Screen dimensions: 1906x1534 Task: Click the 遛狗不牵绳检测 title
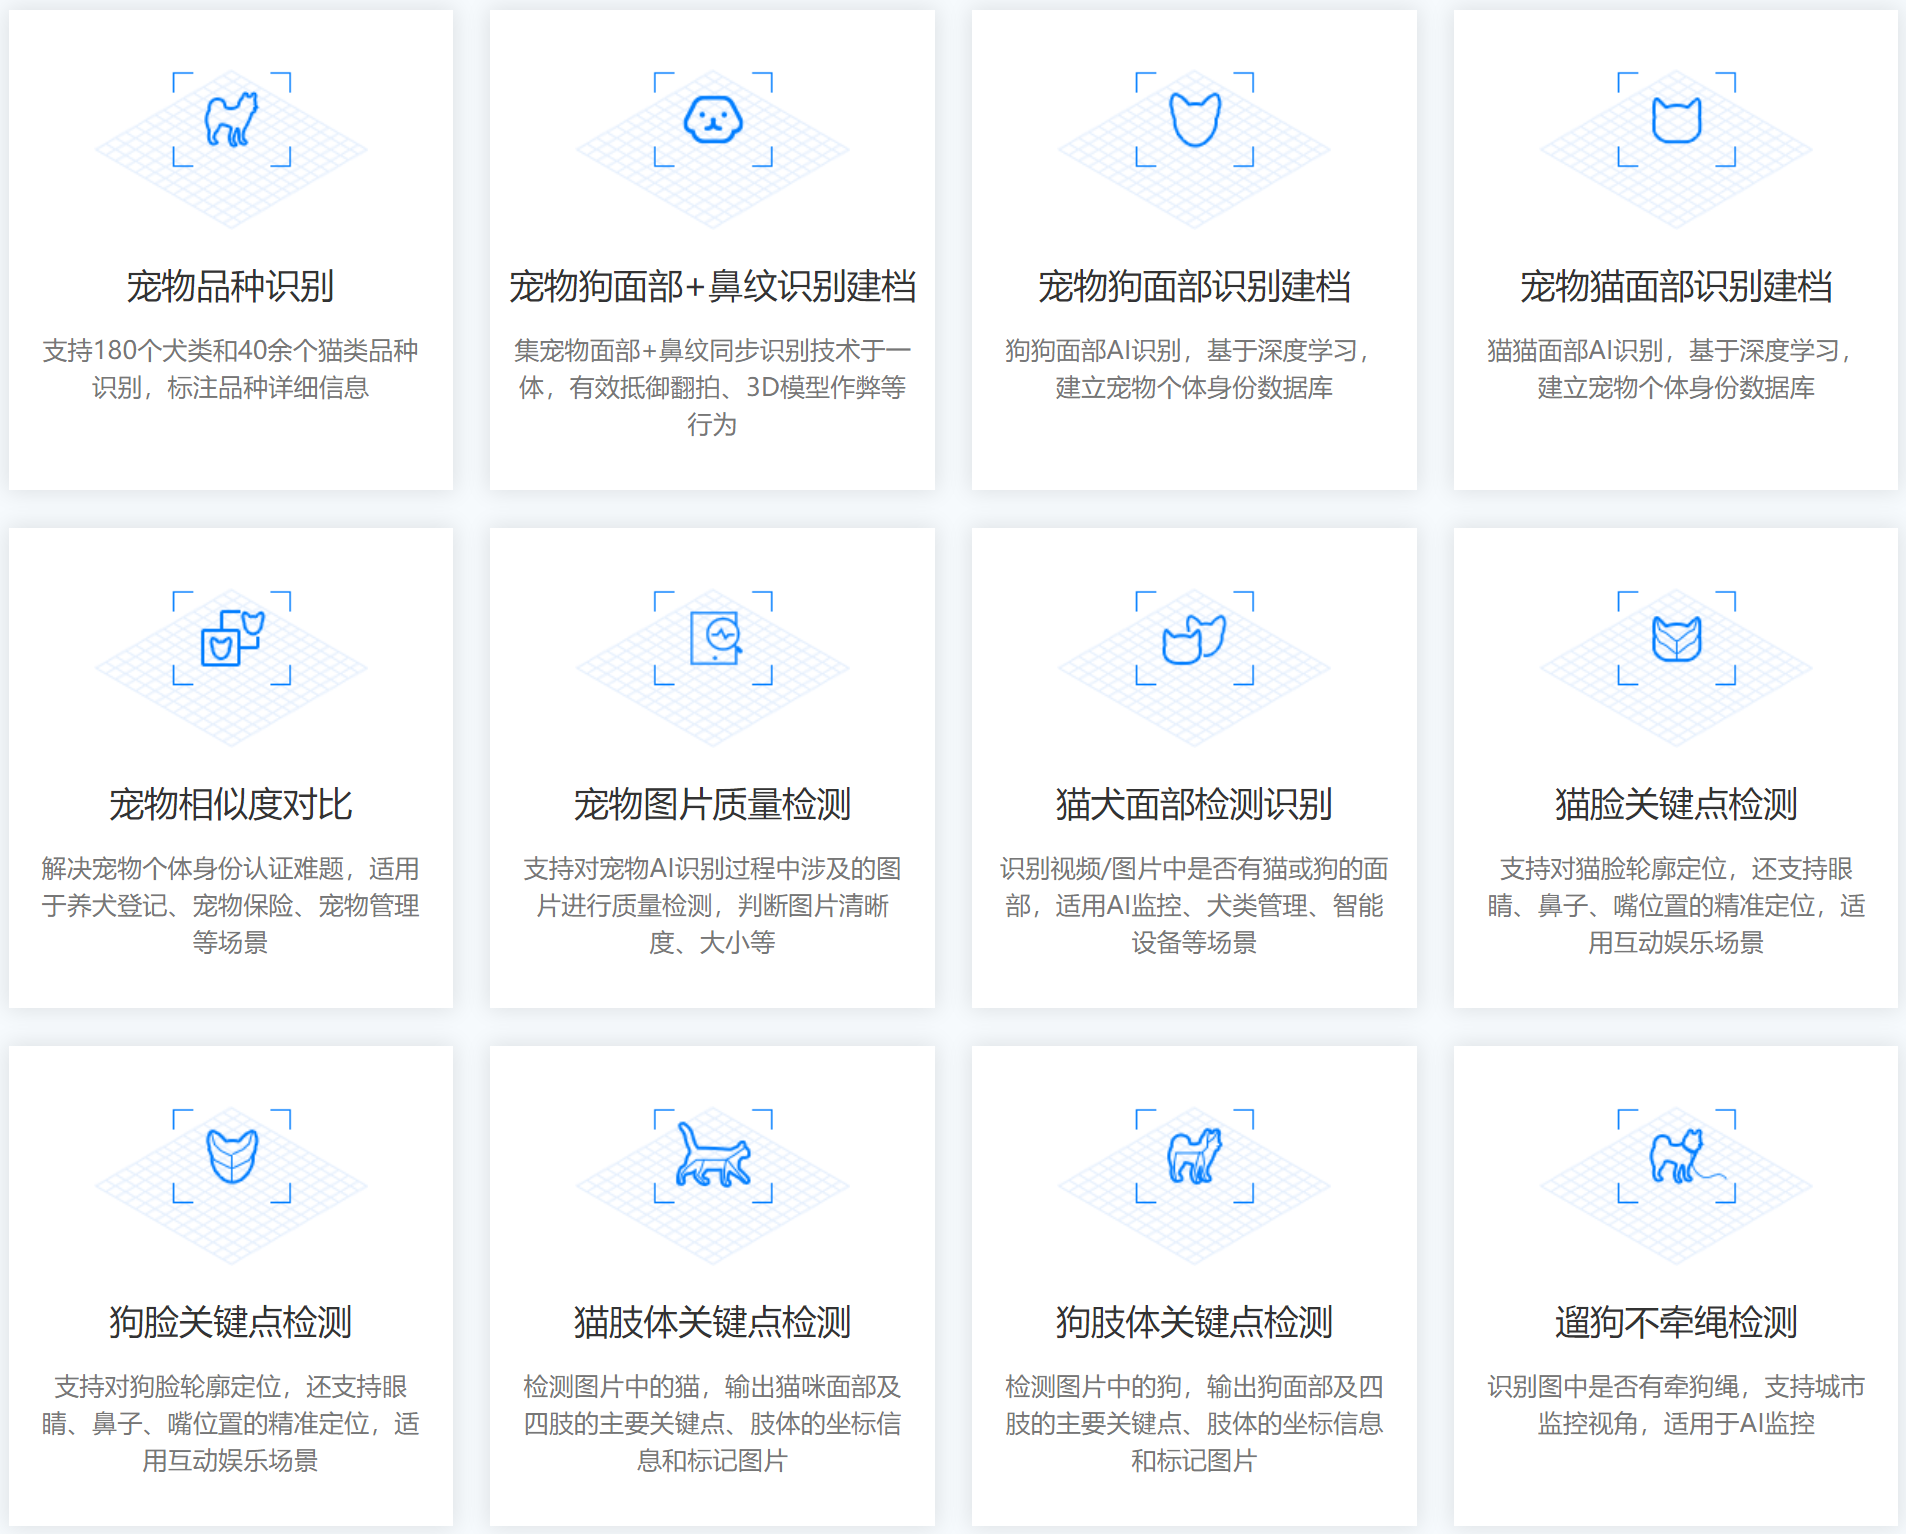coord(1676,1323)
